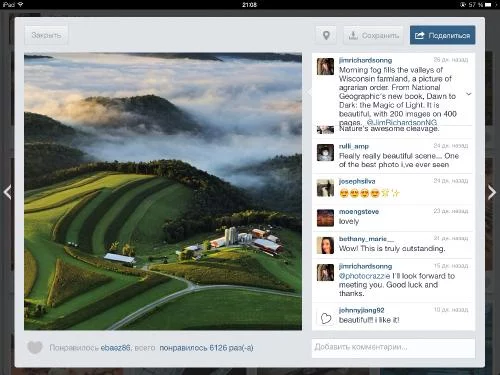Image resolution: width=500 pixels, height=375 pixels.
Task: Open ebaaz86 liker profile link
Action: pos(115,348)
